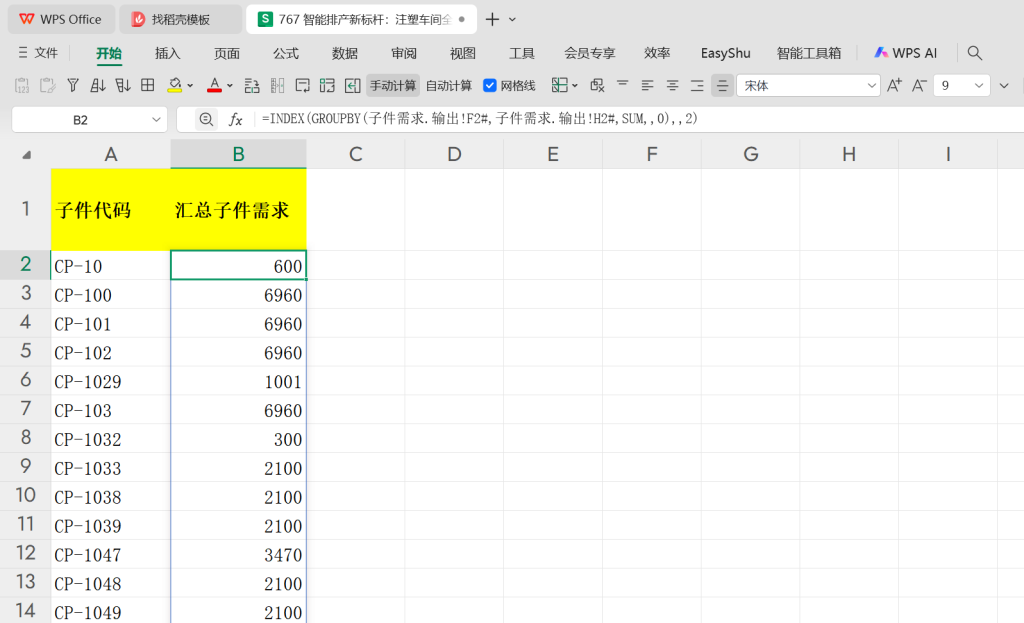Click the 汇总子件需求 header cell
This screenshot has width=1024, height=623.
238,210
